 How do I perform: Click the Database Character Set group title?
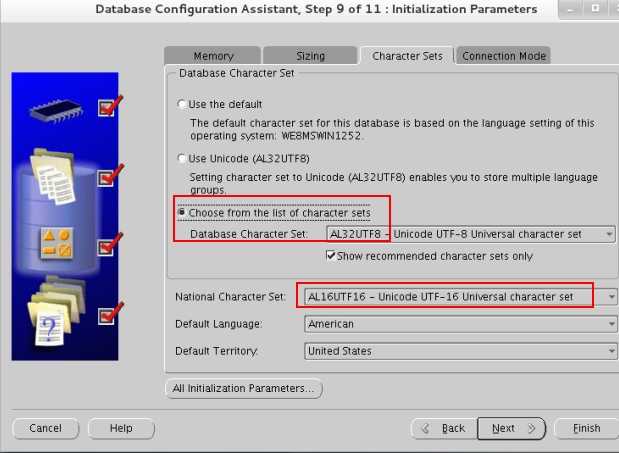pyautogui.click(x=236, y=73)
